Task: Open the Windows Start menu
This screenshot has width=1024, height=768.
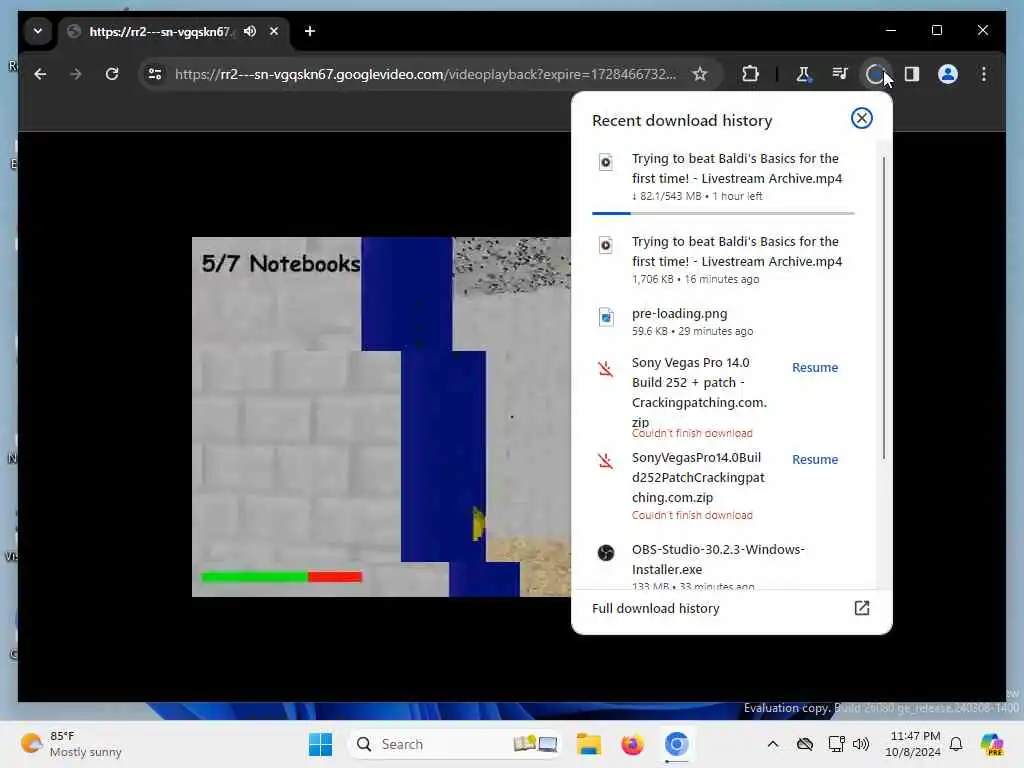Action: point(320,744)
